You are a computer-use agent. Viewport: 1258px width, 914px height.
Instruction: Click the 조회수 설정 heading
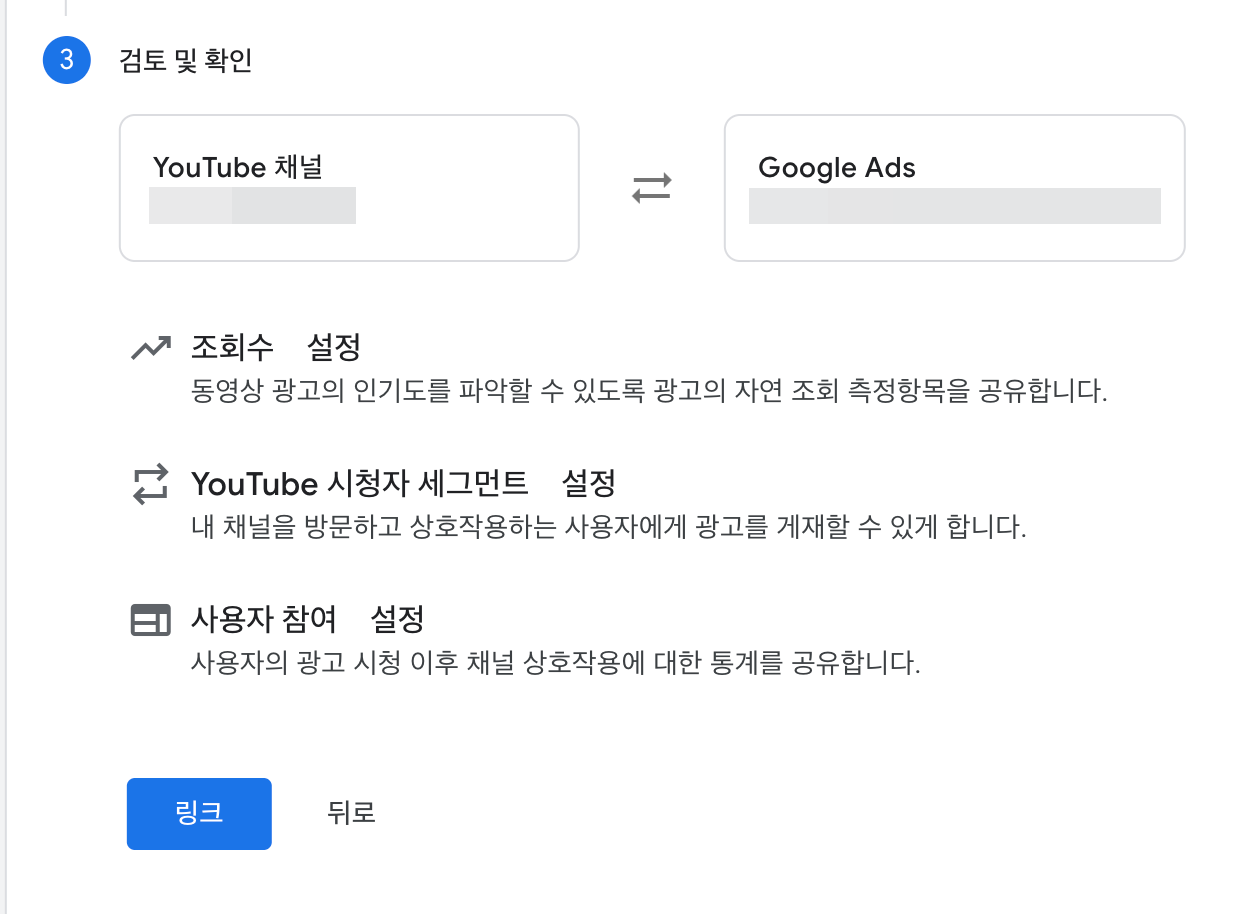coord(276,348)
